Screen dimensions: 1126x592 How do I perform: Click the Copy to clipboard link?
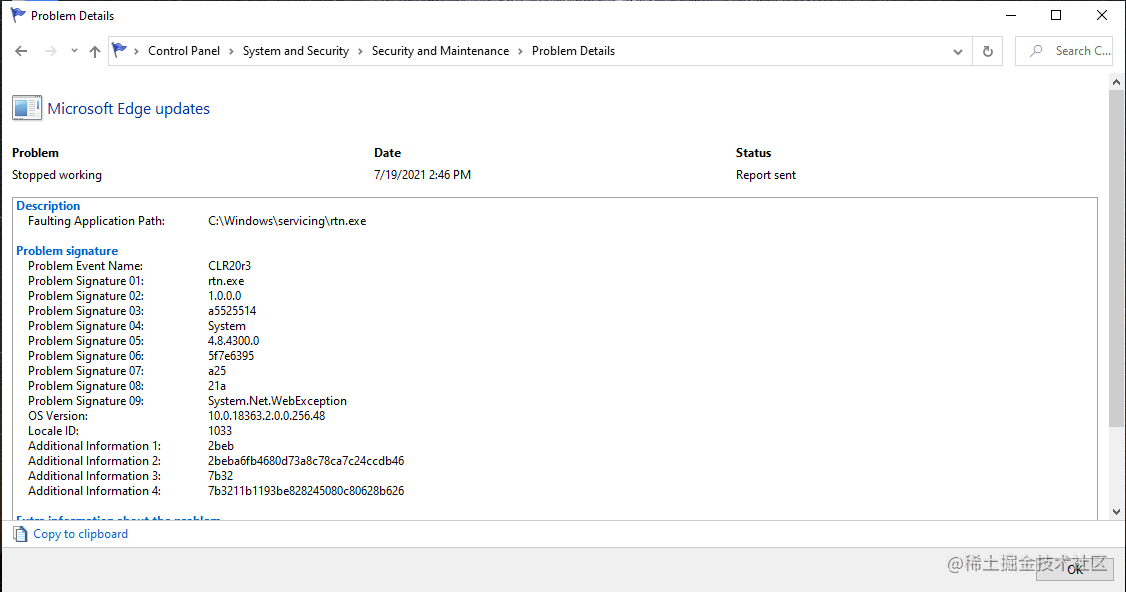pyautogui.click(x=80, y=534)
